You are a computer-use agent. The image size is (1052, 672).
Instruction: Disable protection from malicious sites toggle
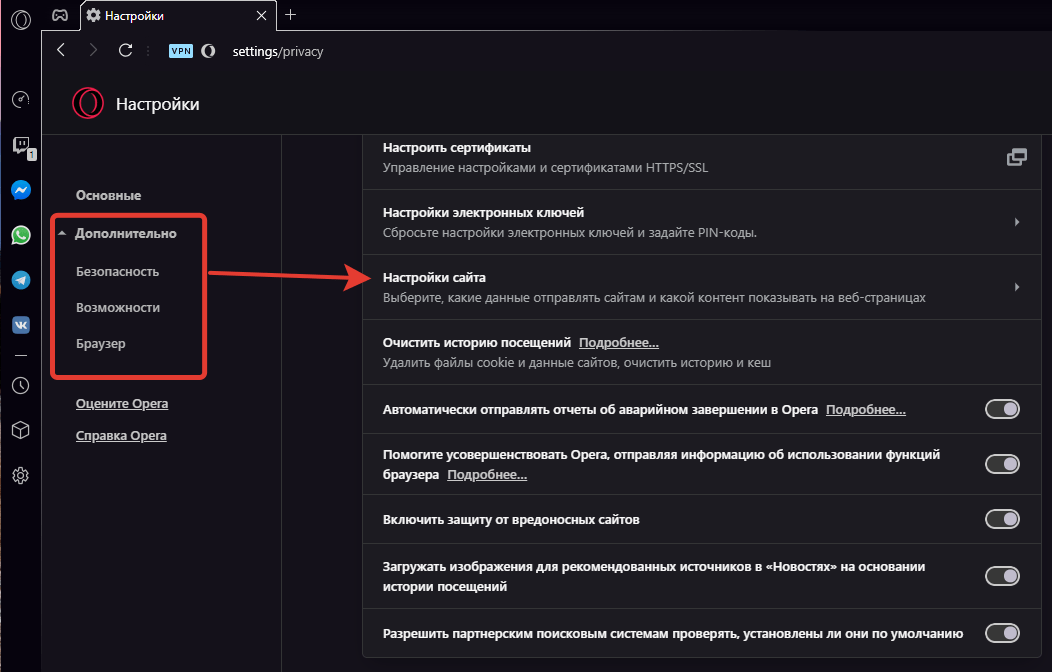pyautogui.click(x=1002, y=519)
